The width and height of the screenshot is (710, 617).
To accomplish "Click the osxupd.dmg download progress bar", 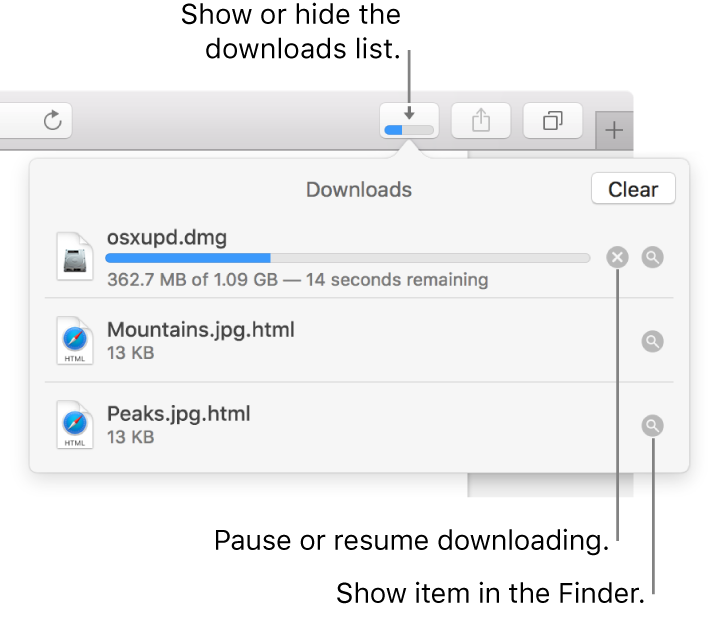I will click(348, 258).
